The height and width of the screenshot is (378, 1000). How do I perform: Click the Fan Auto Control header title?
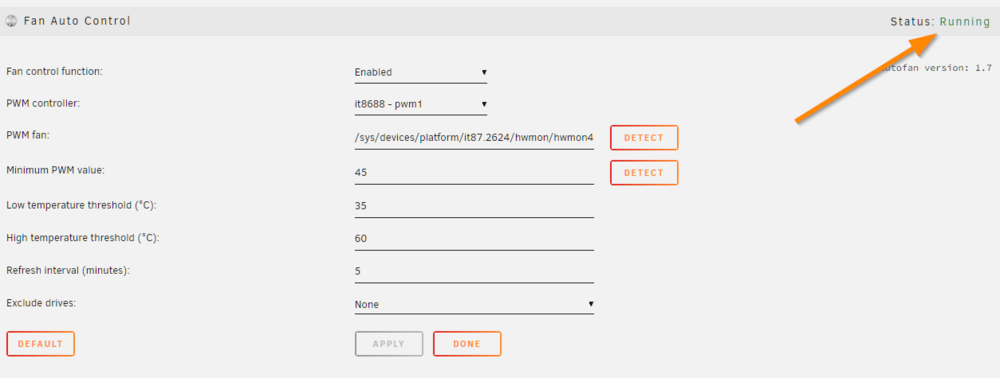point(77,21)
